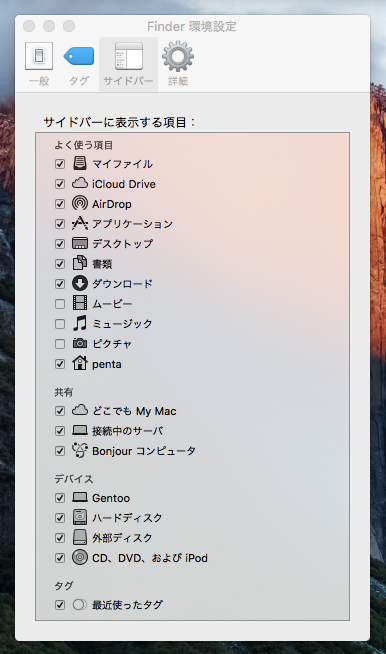Uncheck the アプリケーション checkbox
This screenshot has width=386, height=654.
(x=60, y=224)
